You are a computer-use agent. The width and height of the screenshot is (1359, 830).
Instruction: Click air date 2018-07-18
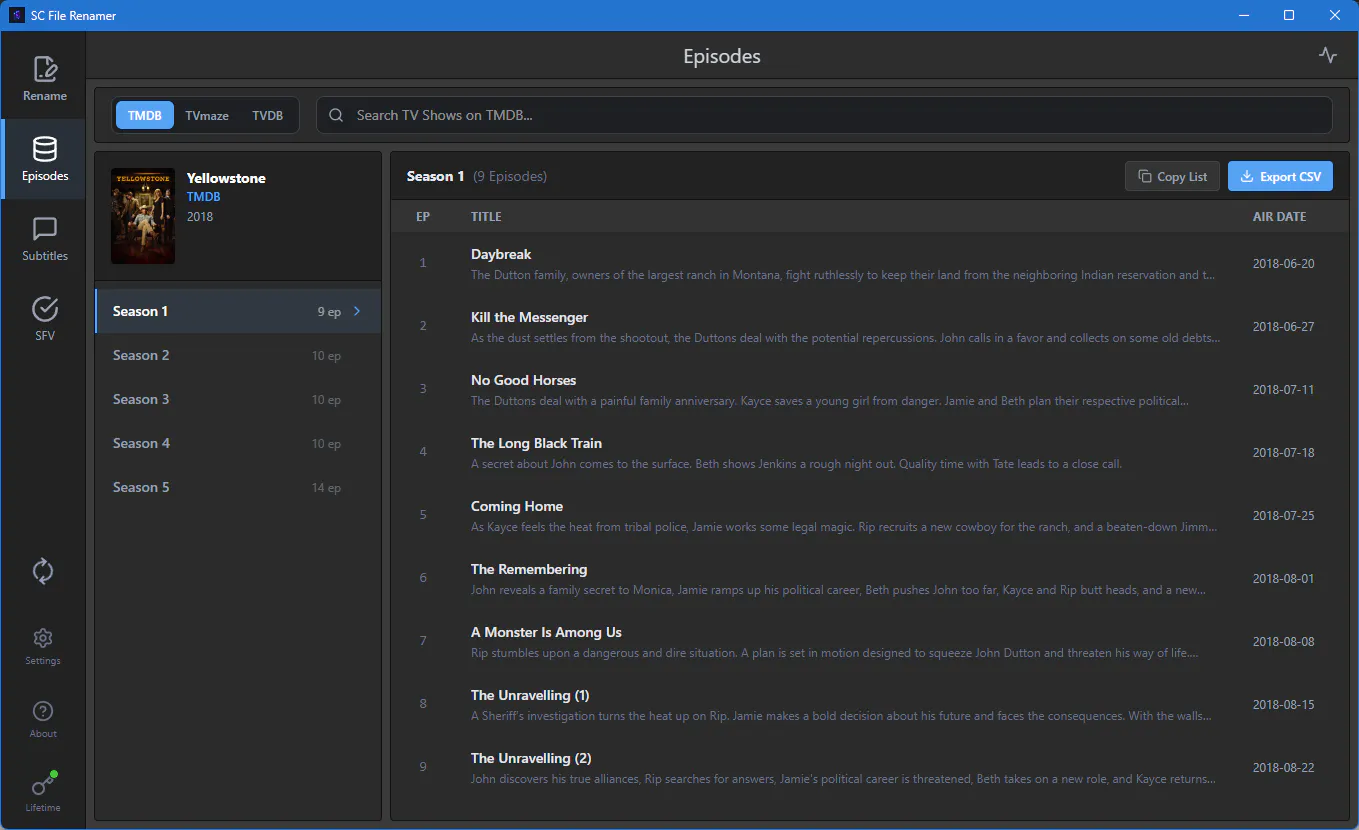click(1283, 453)
